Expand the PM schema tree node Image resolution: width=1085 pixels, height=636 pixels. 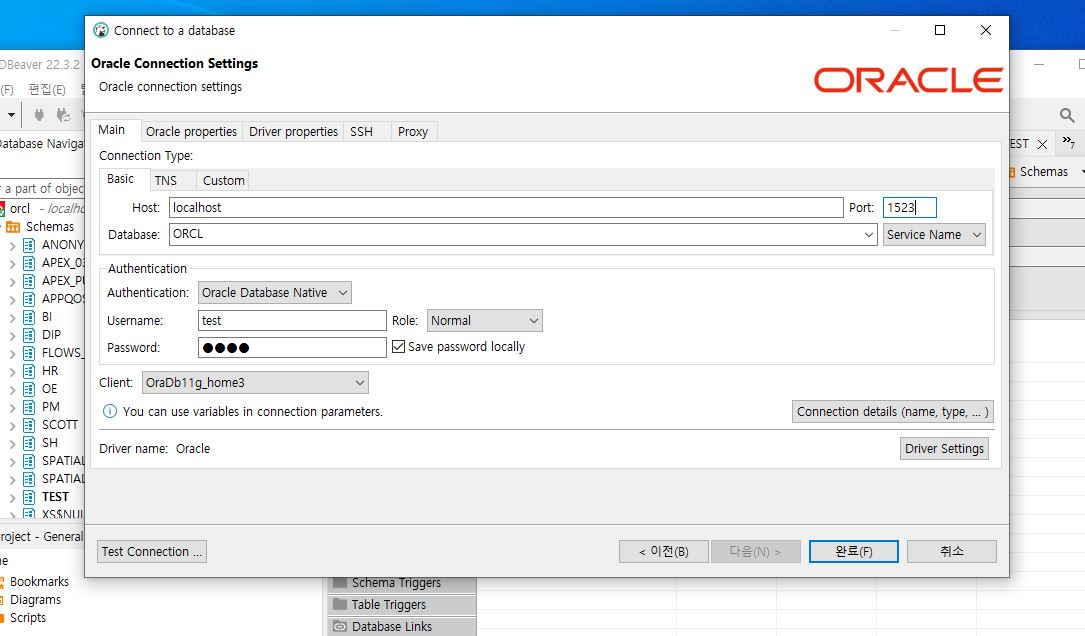click(x=12, y=407)
